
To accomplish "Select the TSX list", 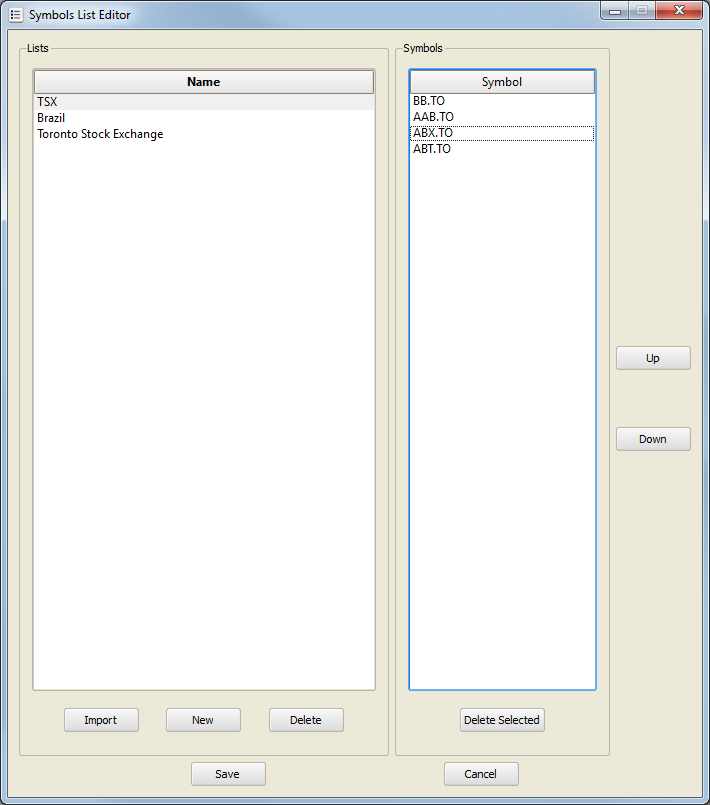I will point(48,102).
